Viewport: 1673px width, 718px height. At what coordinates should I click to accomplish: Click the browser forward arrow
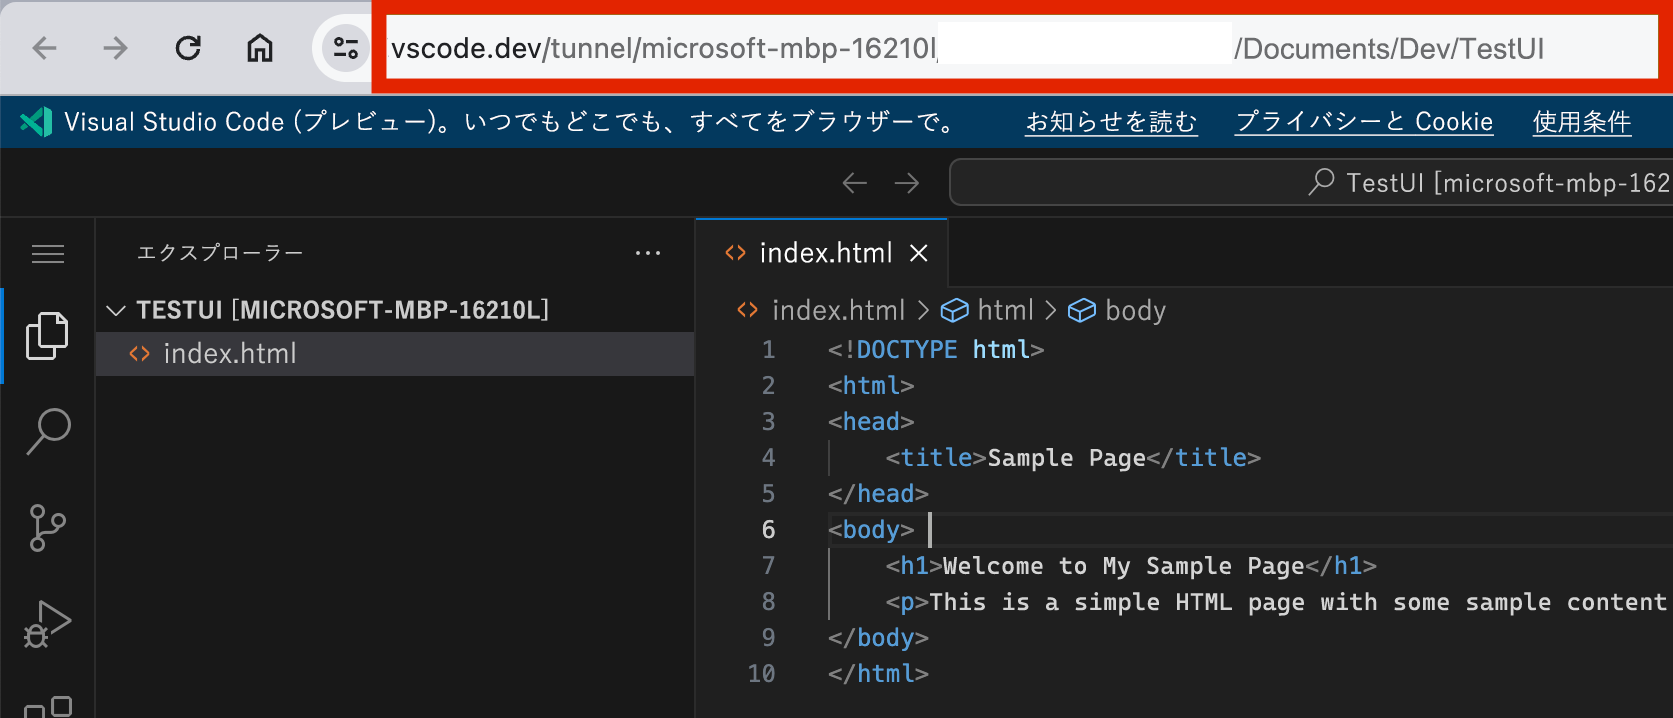coord(116,48)
